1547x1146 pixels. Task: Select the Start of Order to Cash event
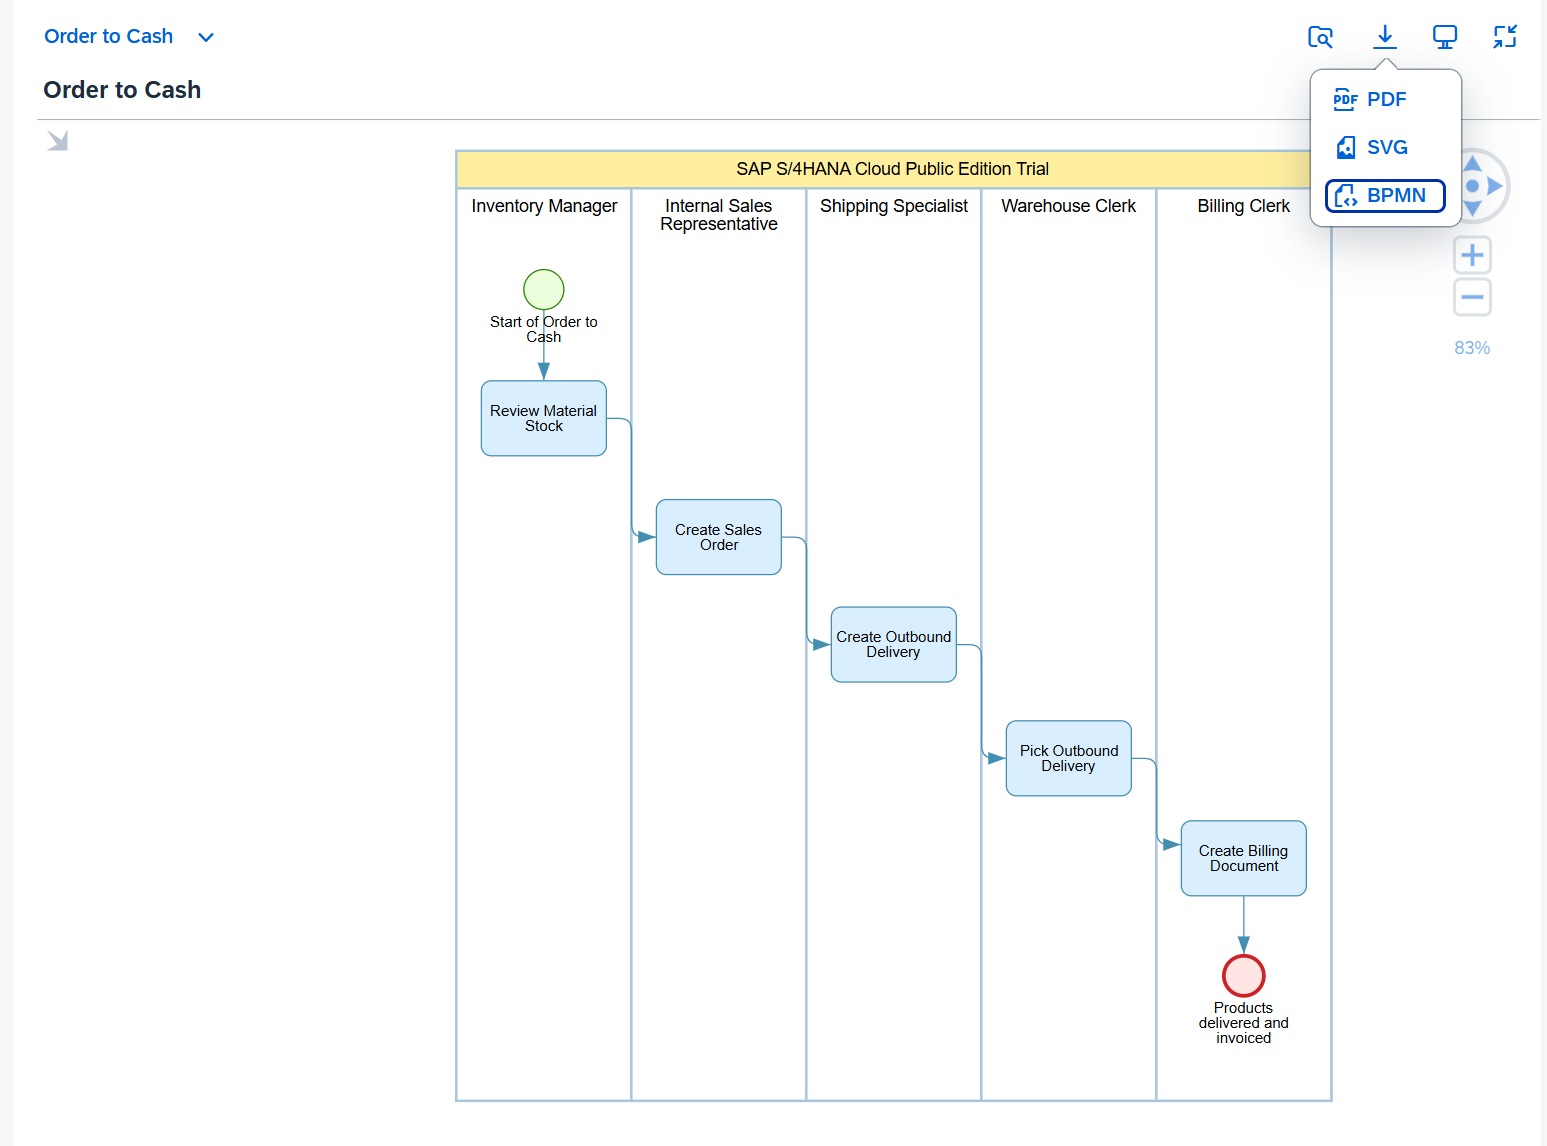(543, 289)
